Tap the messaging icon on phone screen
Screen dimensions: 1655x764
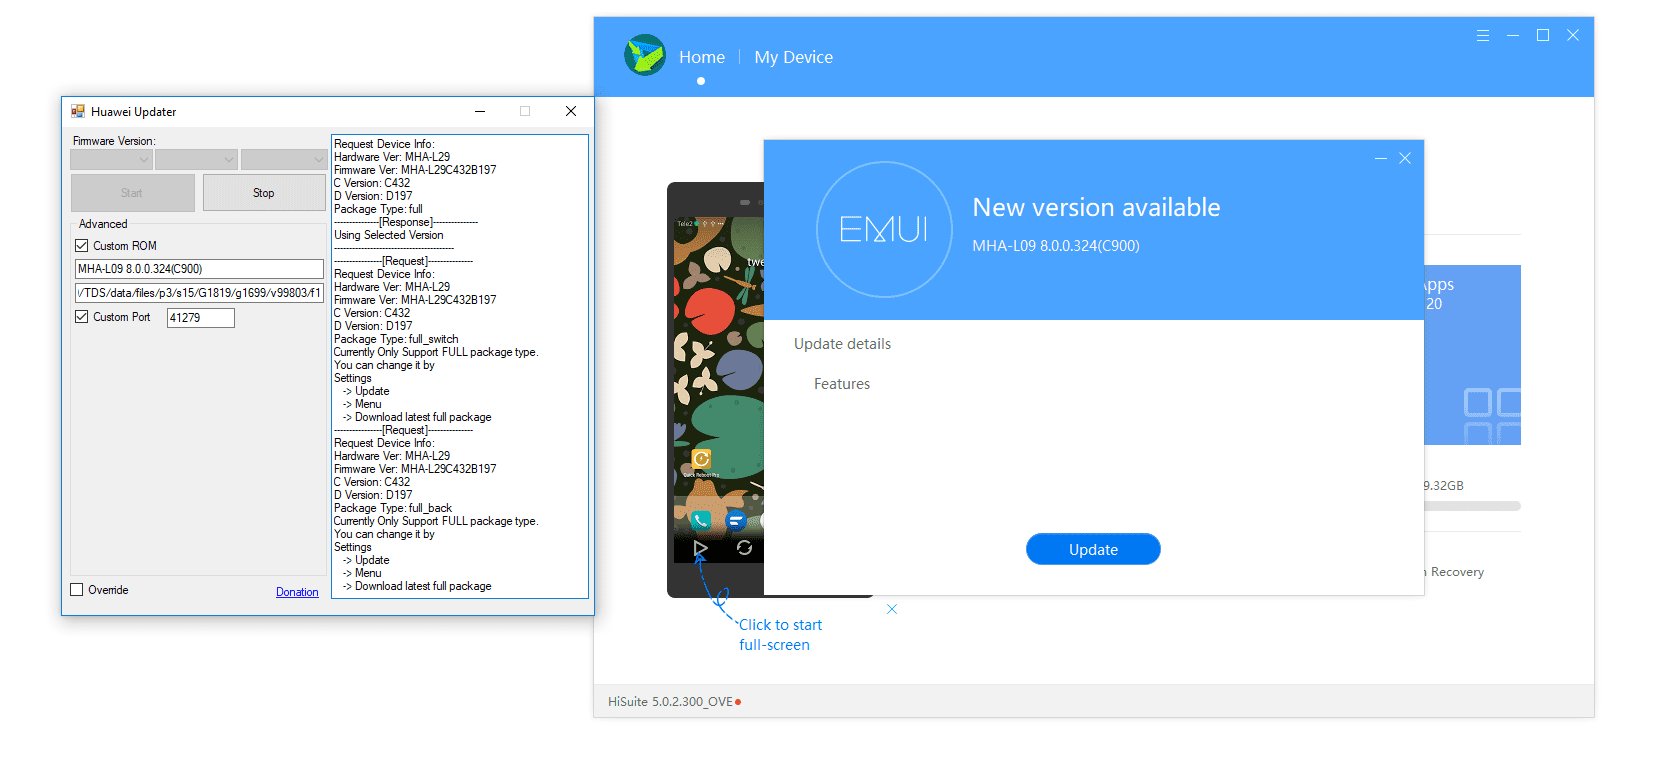736,520
